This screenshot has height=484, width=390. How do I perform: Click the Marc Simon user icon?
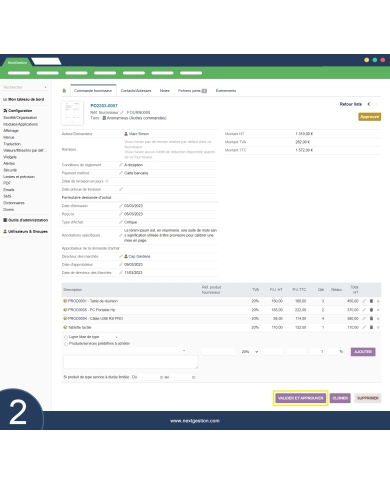click(126, 134)
